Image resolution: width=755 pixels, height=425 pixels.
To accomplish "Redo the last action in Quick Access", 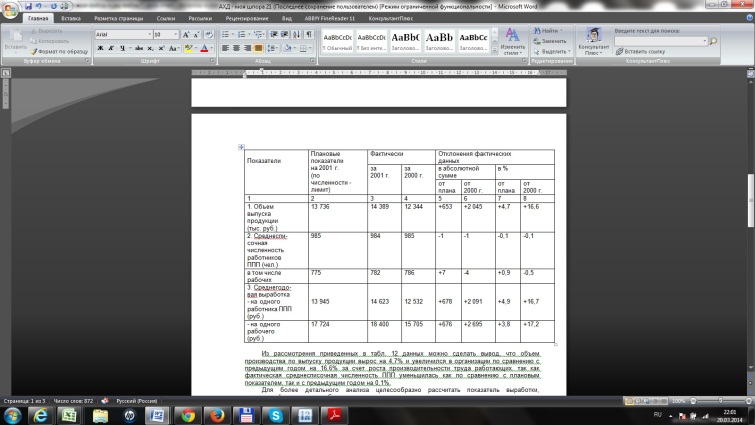I will (53, 6).
